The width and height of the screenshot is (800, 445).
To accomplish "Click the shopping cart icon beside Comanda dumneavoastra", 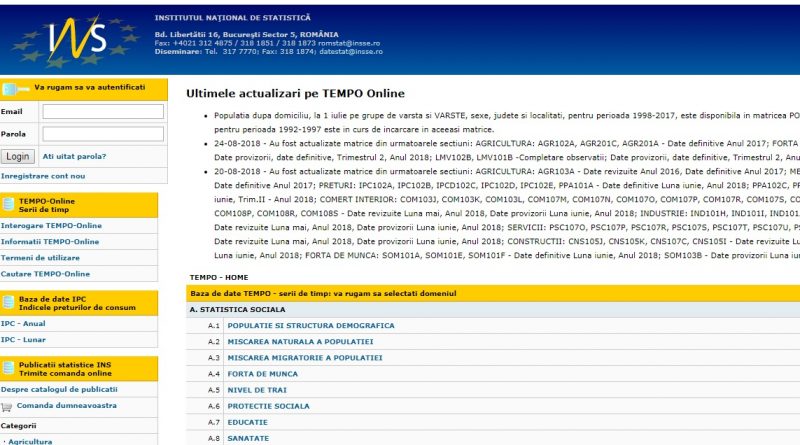I will coord(7,407).
